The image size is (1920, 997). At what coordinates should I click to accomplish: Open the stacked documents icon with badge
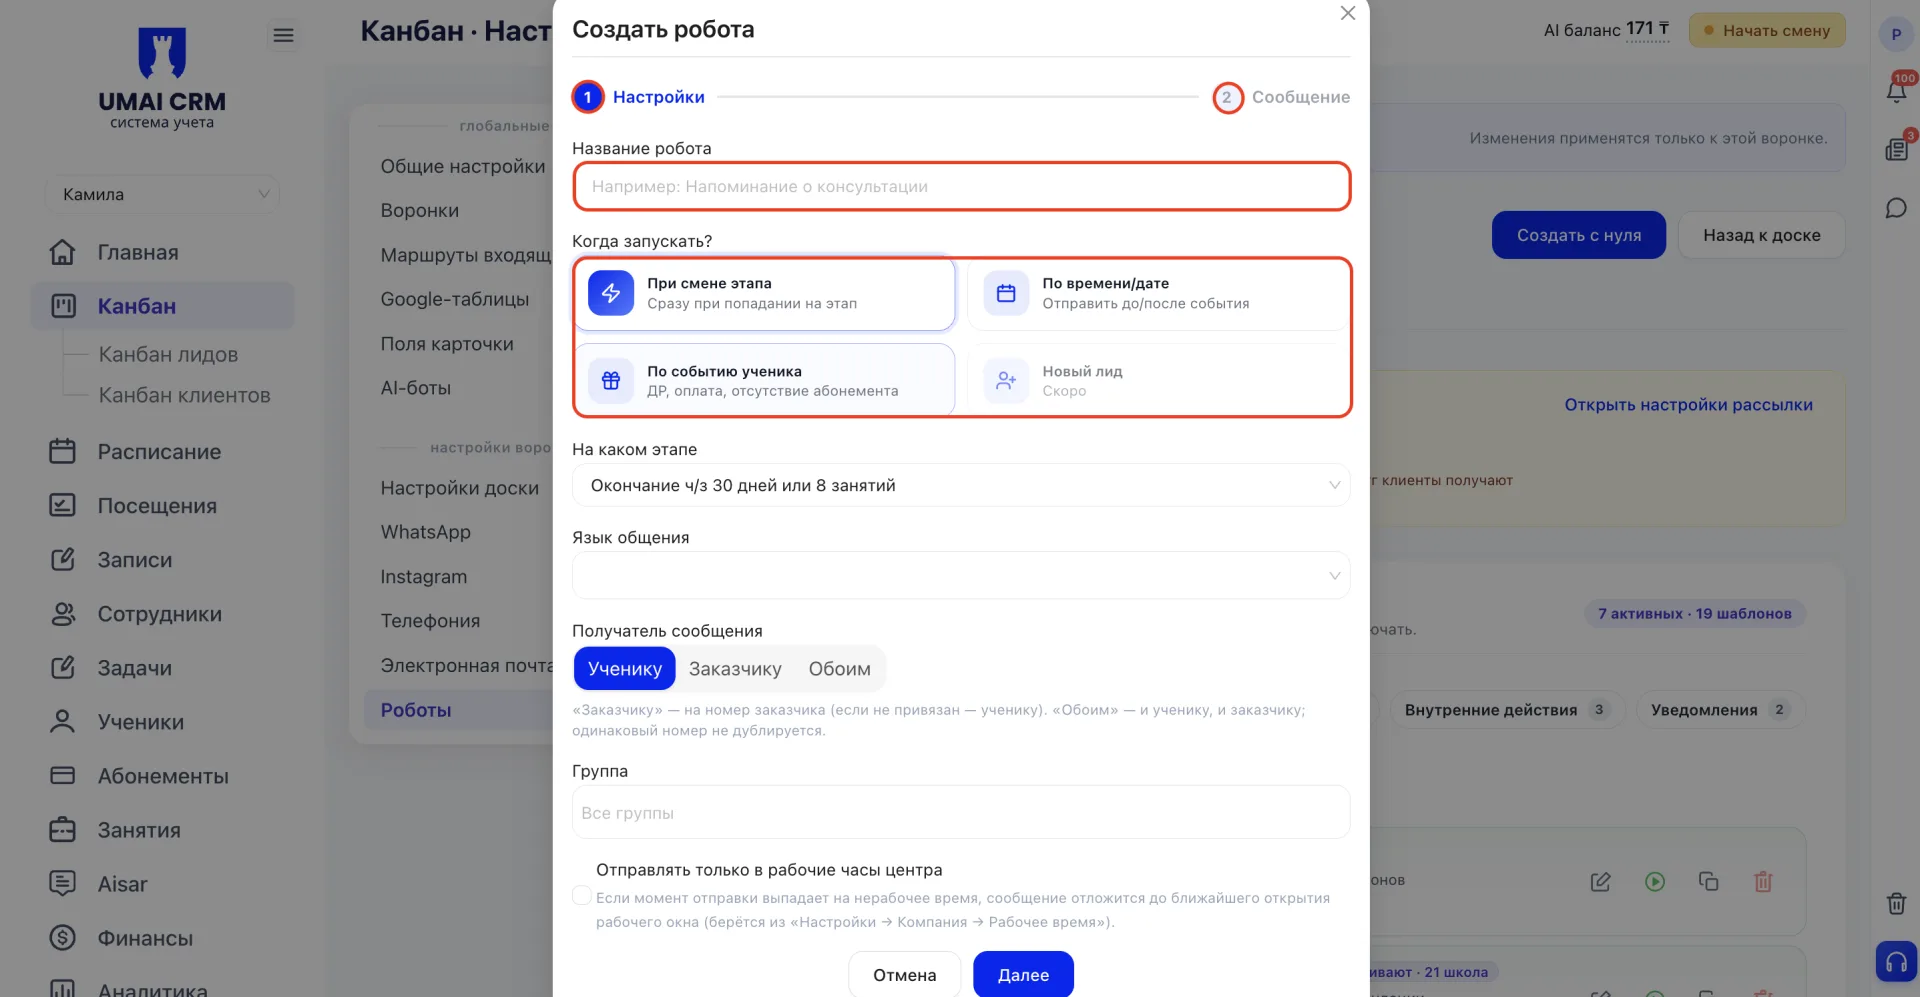coord(1896,150)
